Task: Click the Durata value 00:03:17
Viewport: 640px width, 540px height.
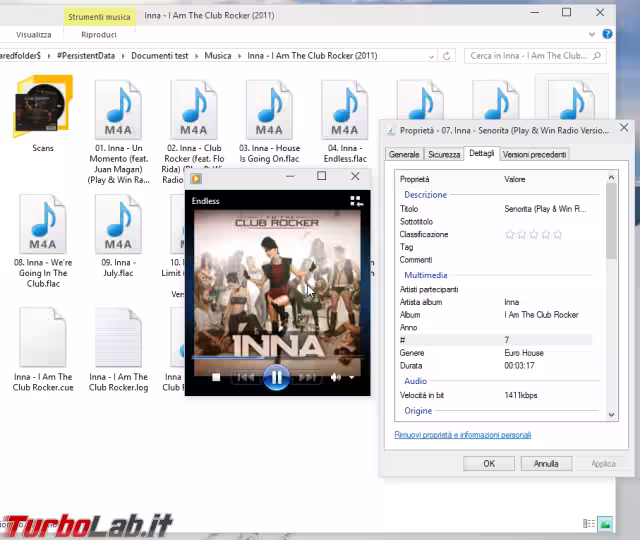Action: [519, 366]
